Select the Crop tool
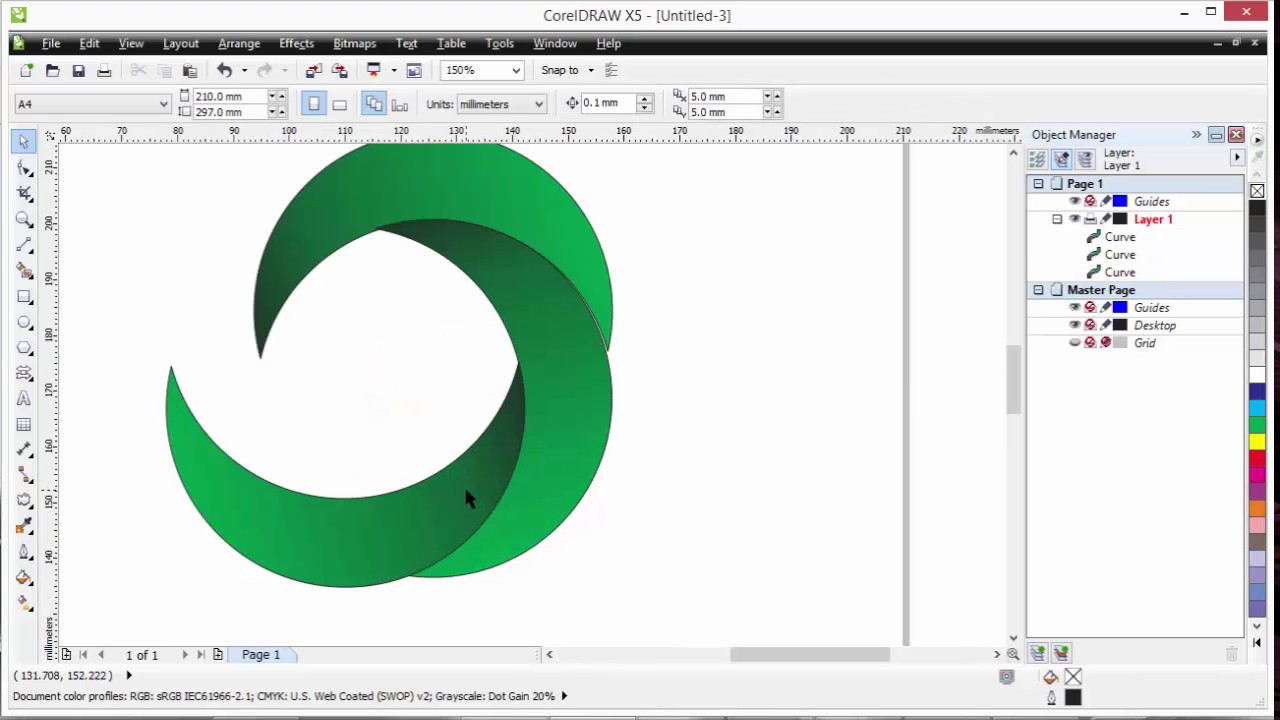The image size is (1280, 720). point(24,193)
